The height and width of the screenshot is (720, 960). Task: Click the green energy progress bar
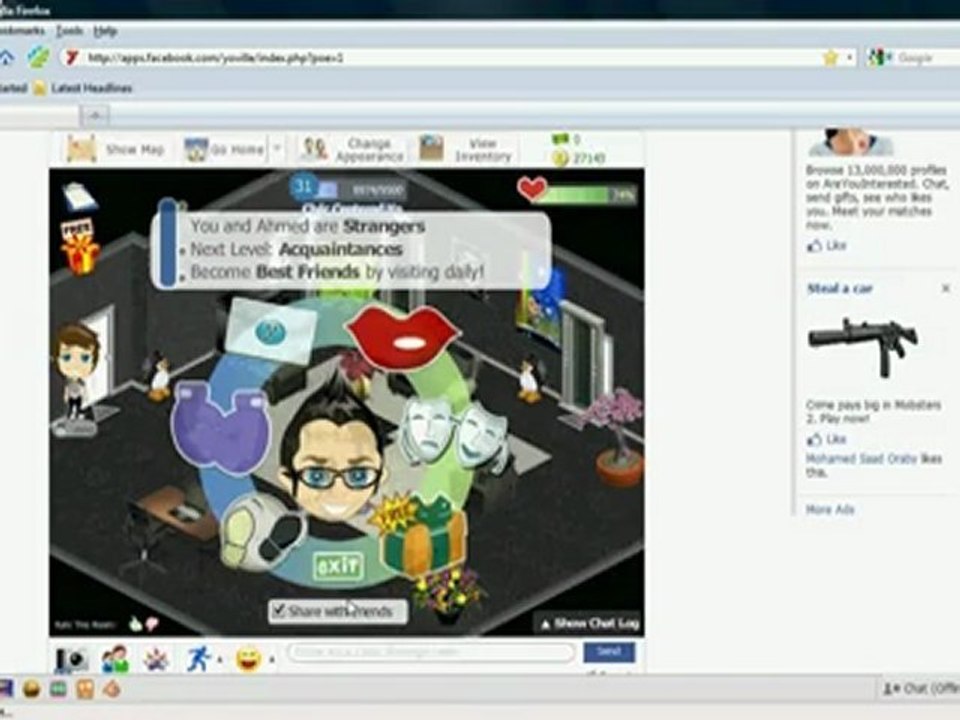[x=590, y=195]
